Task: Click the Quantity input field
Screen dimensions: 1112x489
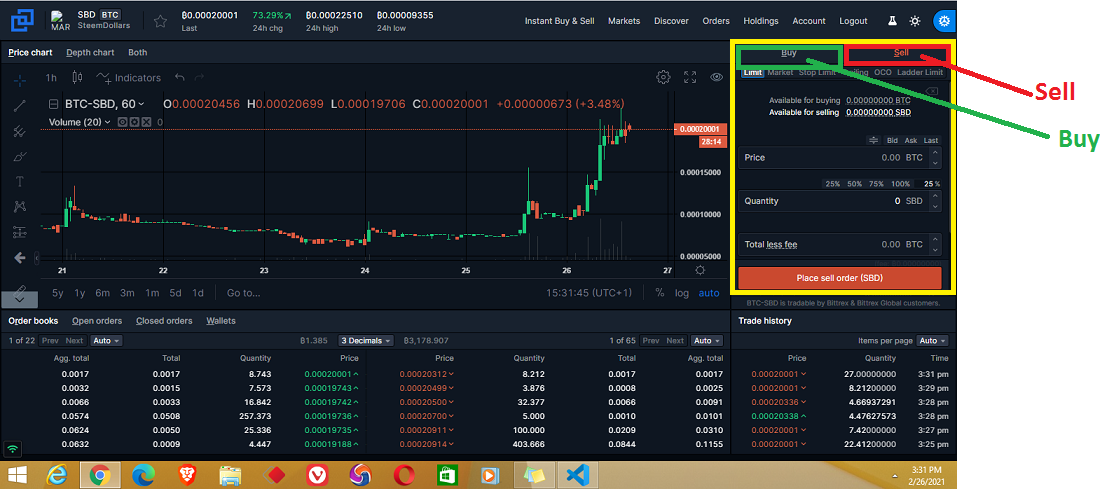Action: [x=840, y=201]
